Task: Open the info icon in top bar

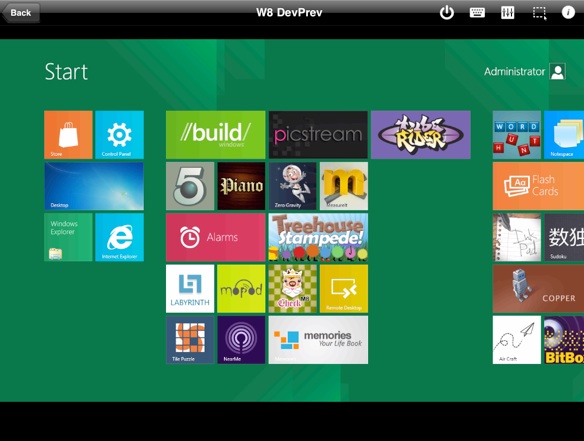Action: coord(568,12)
